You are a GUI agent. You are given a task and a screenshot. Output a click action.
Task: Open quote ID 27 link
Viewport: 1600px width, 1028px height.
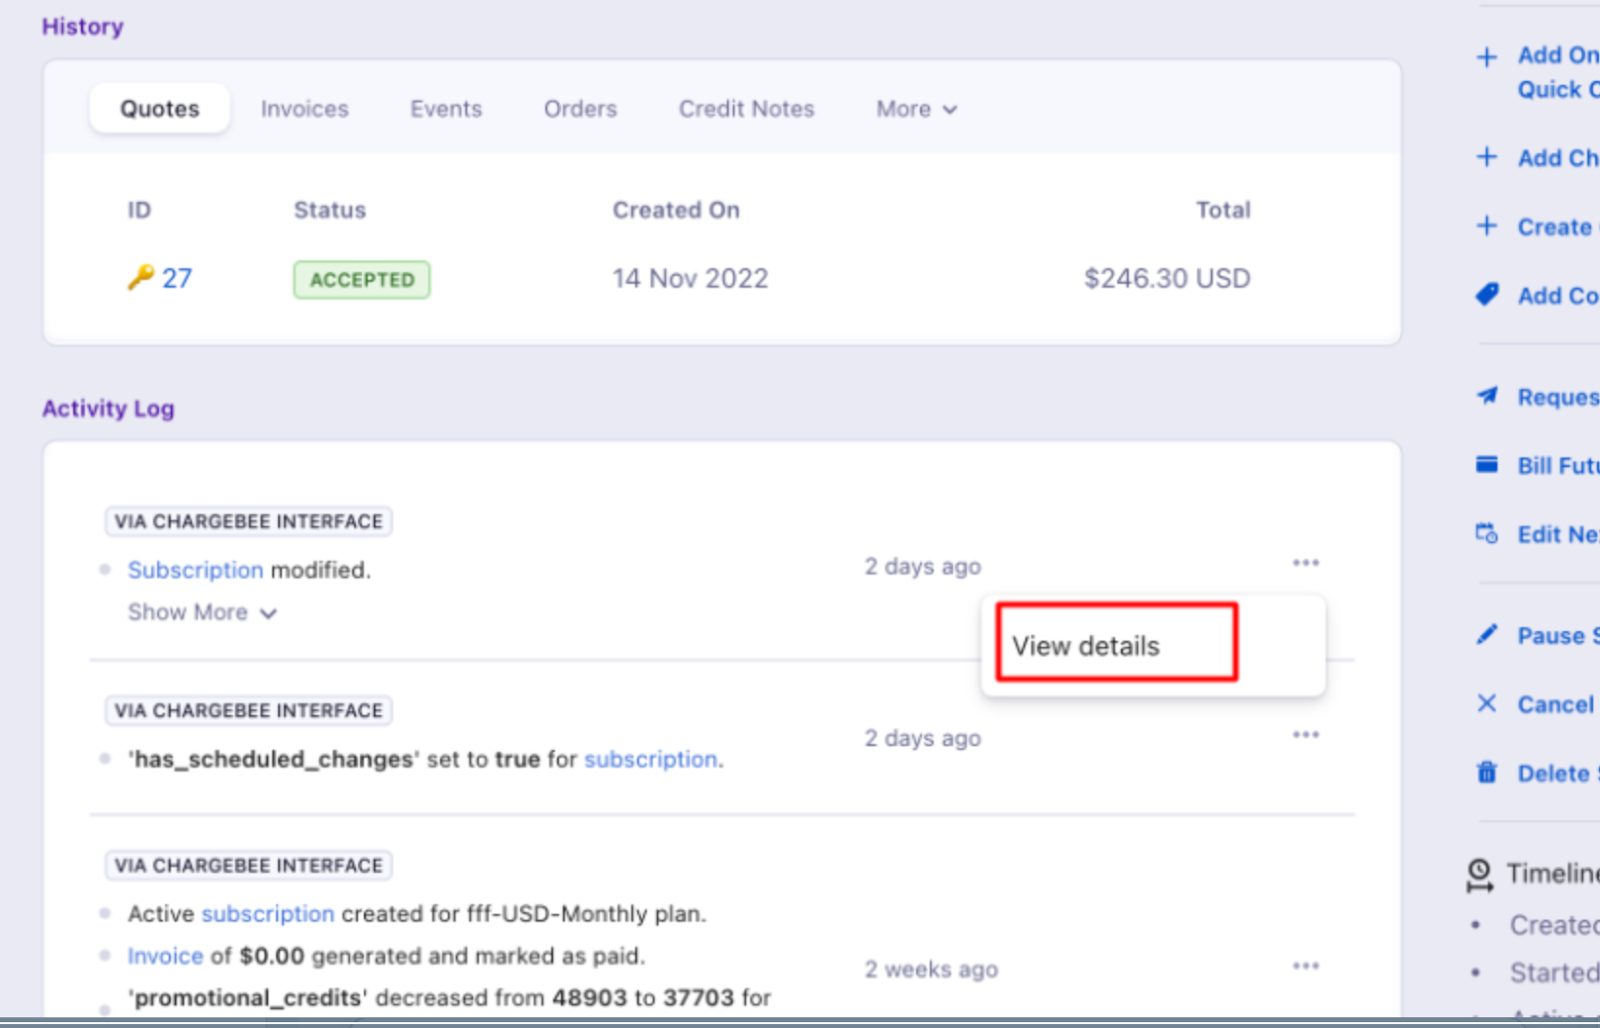click(x=177, y=278)
